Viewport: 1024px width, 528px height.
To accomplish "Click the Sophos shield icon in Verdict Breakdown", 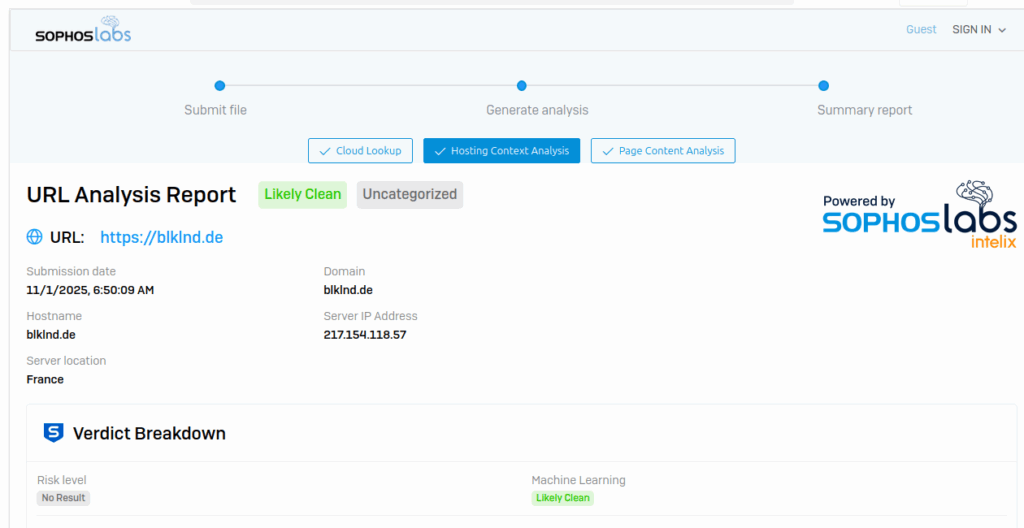I will coord(53,433).
